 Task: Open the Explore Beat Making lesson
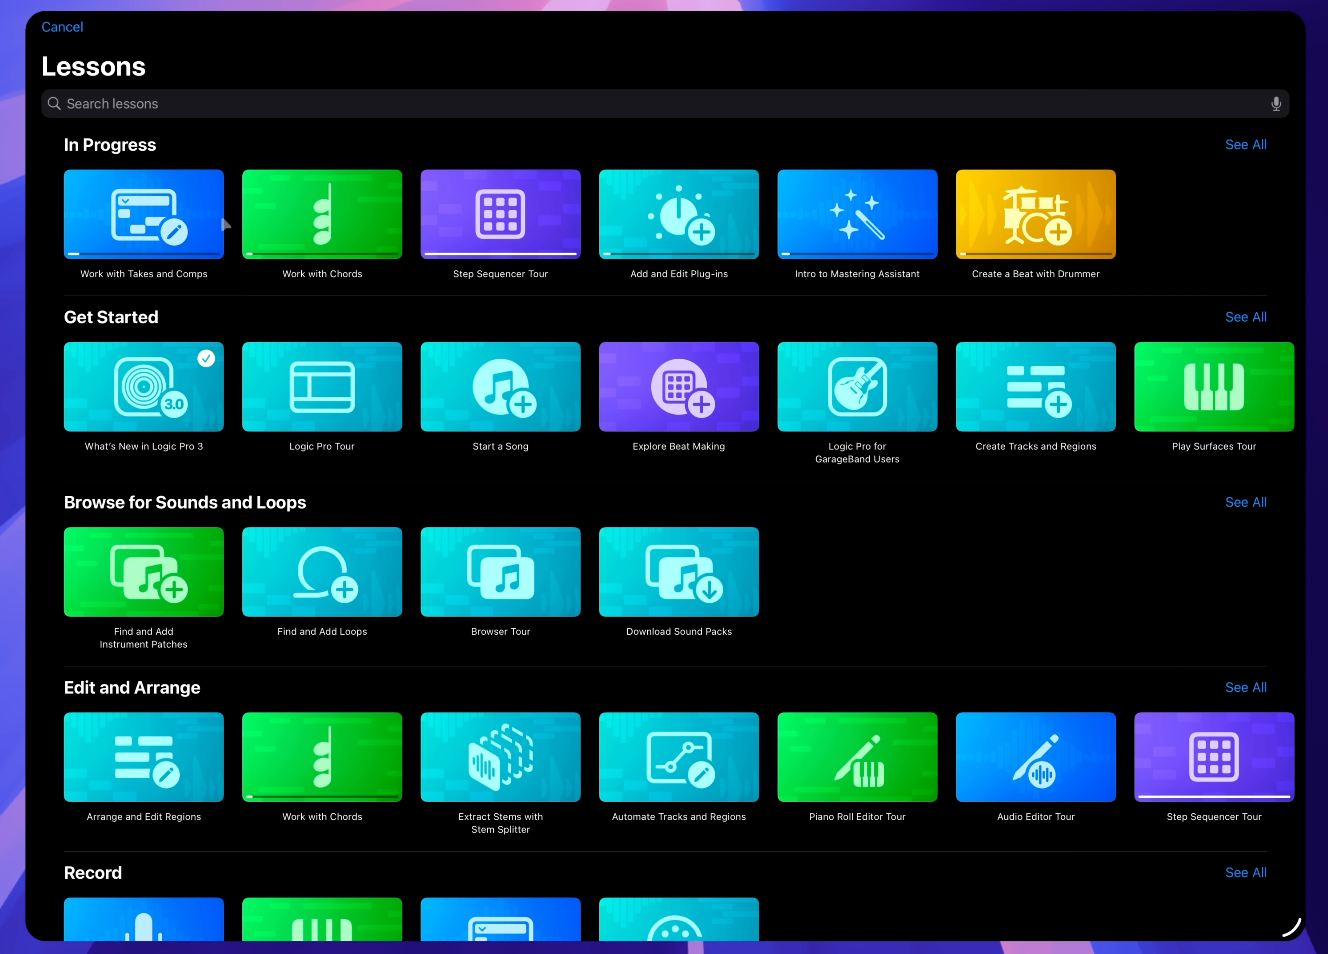pyautogui.click(x=679, y=387)
